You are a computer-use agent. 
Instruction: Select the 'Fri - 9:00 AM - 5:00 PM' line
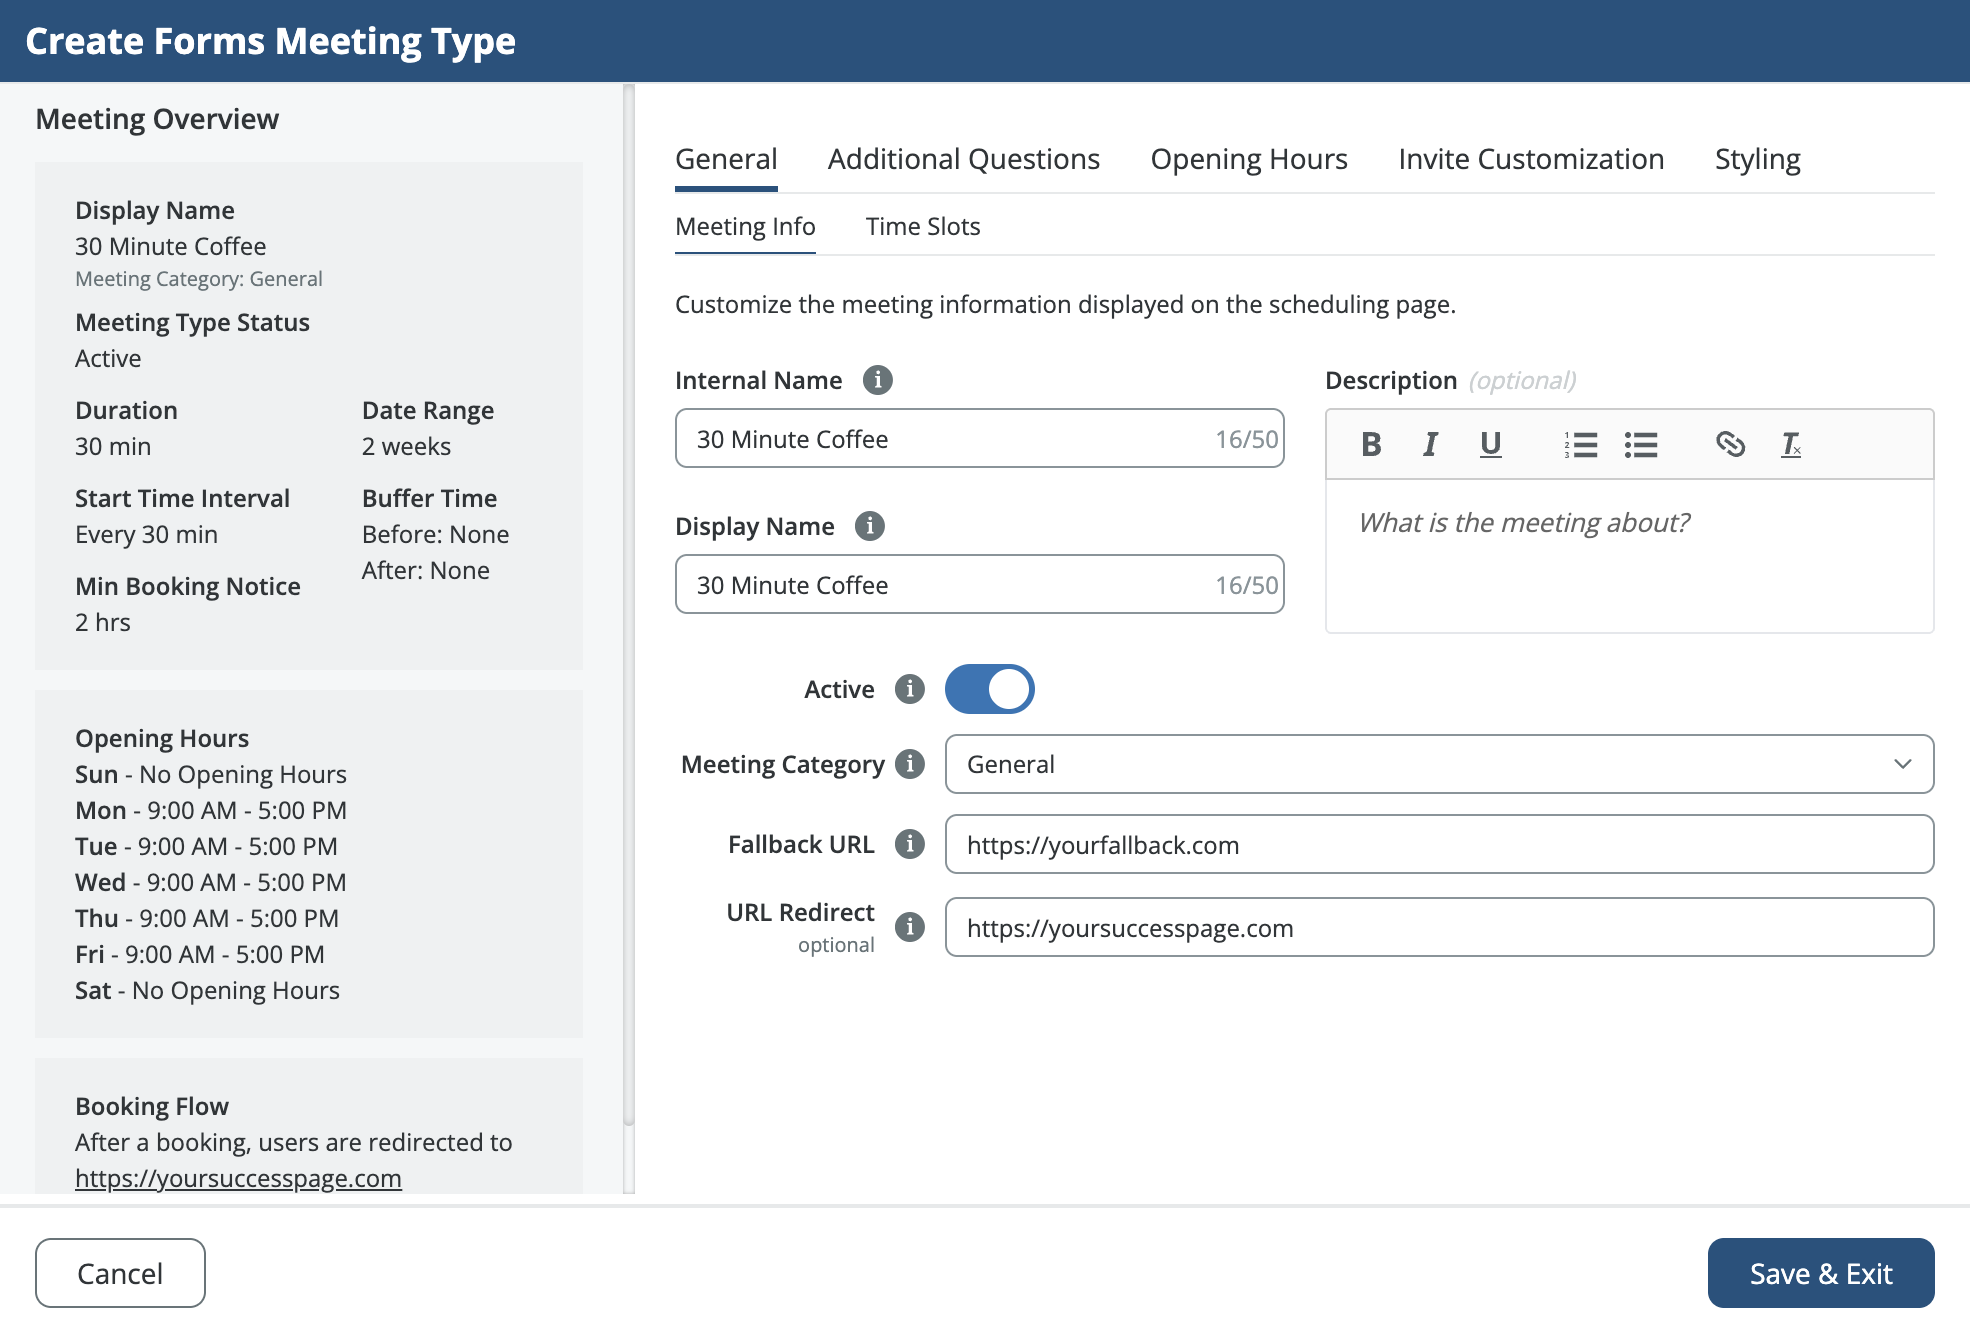coord(200,954)
